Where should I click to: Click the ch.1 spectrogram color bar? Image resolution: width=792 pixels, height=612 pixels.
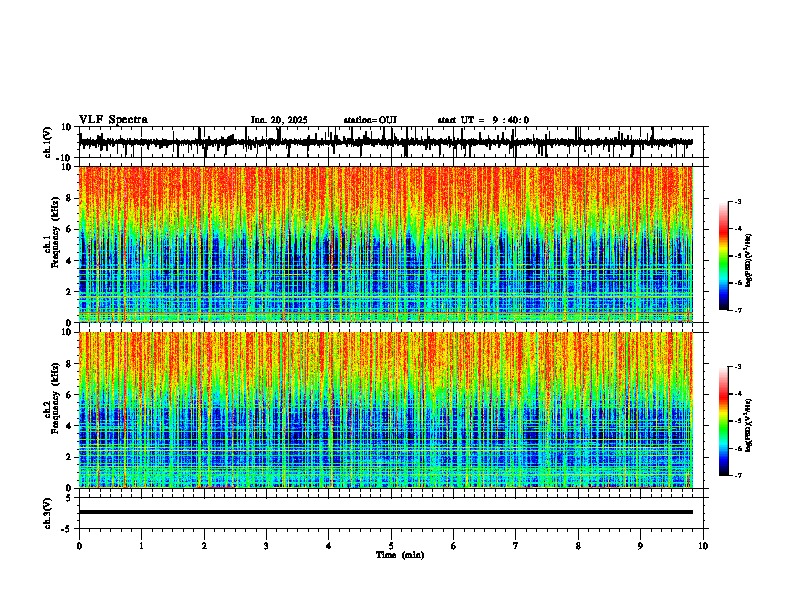point(723,256)
